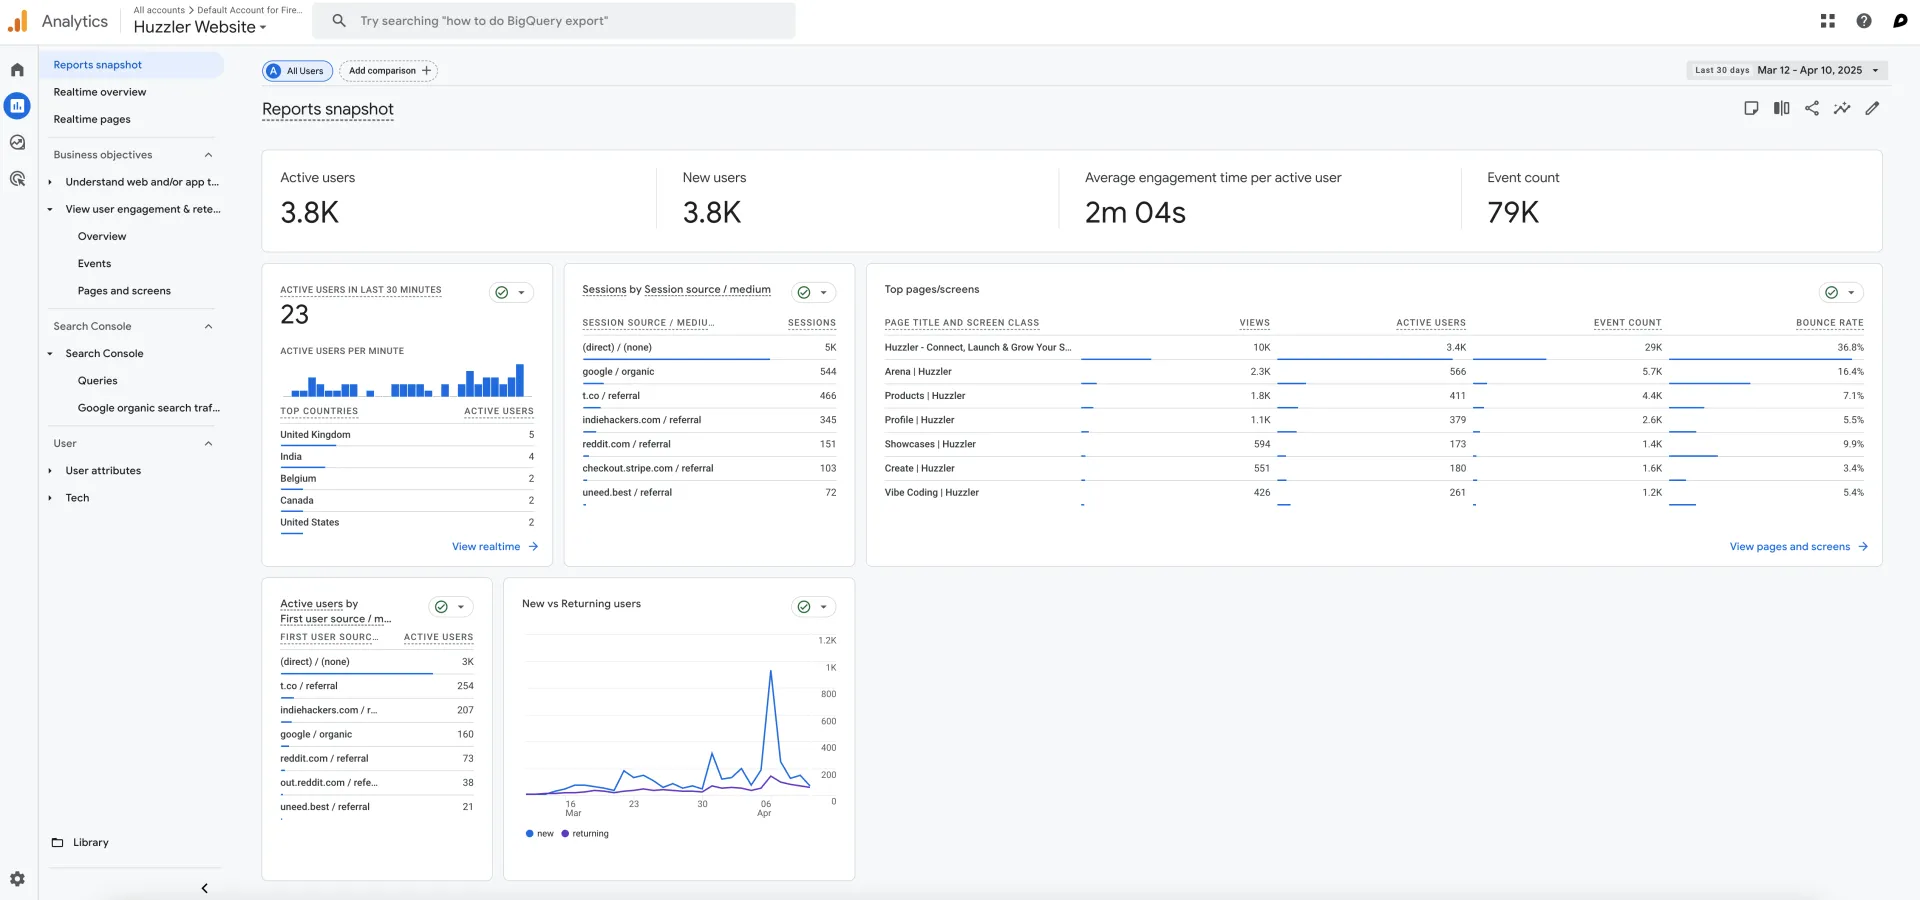Click the Event count metric card
The image size is (1920, 900).
(1673, 201)
